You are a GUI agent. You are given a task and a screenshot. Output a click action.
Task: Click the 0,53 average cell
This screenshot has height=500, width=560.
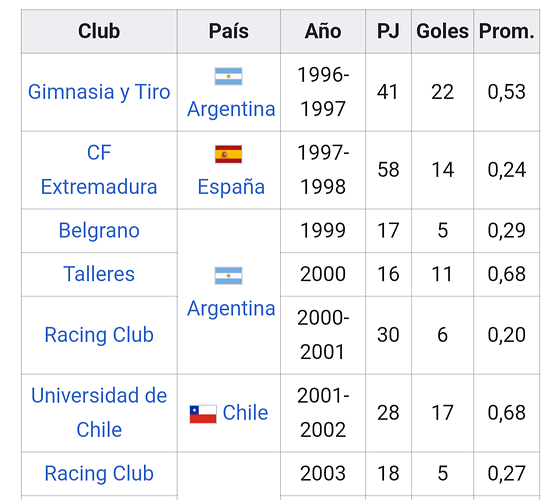click(x=506, y=92)
